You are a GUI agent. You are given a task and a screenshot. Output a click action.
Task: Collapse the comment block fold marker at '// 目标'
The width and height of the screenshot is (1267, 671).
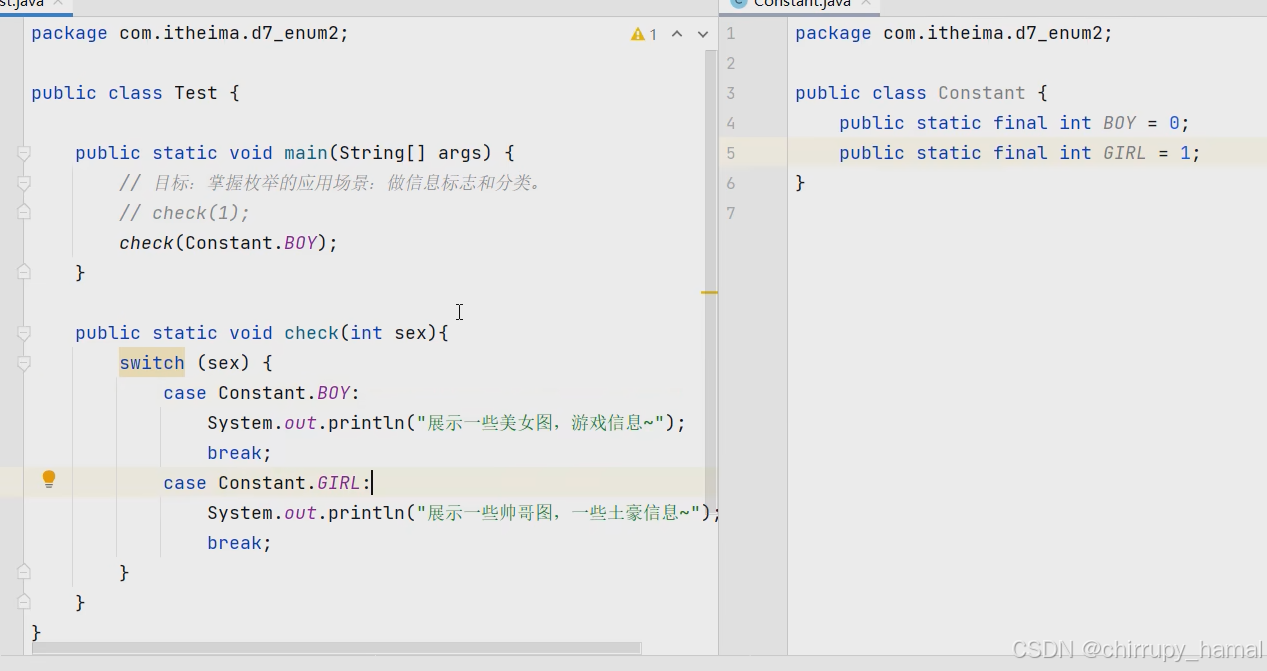point(24,183)
